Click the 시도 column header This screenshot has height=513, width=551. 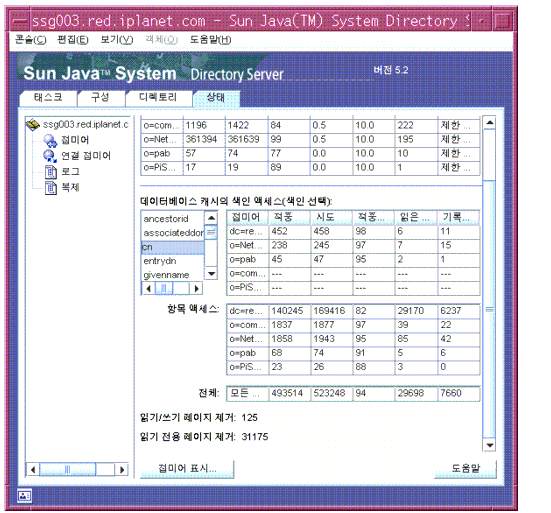coord(332,217)
